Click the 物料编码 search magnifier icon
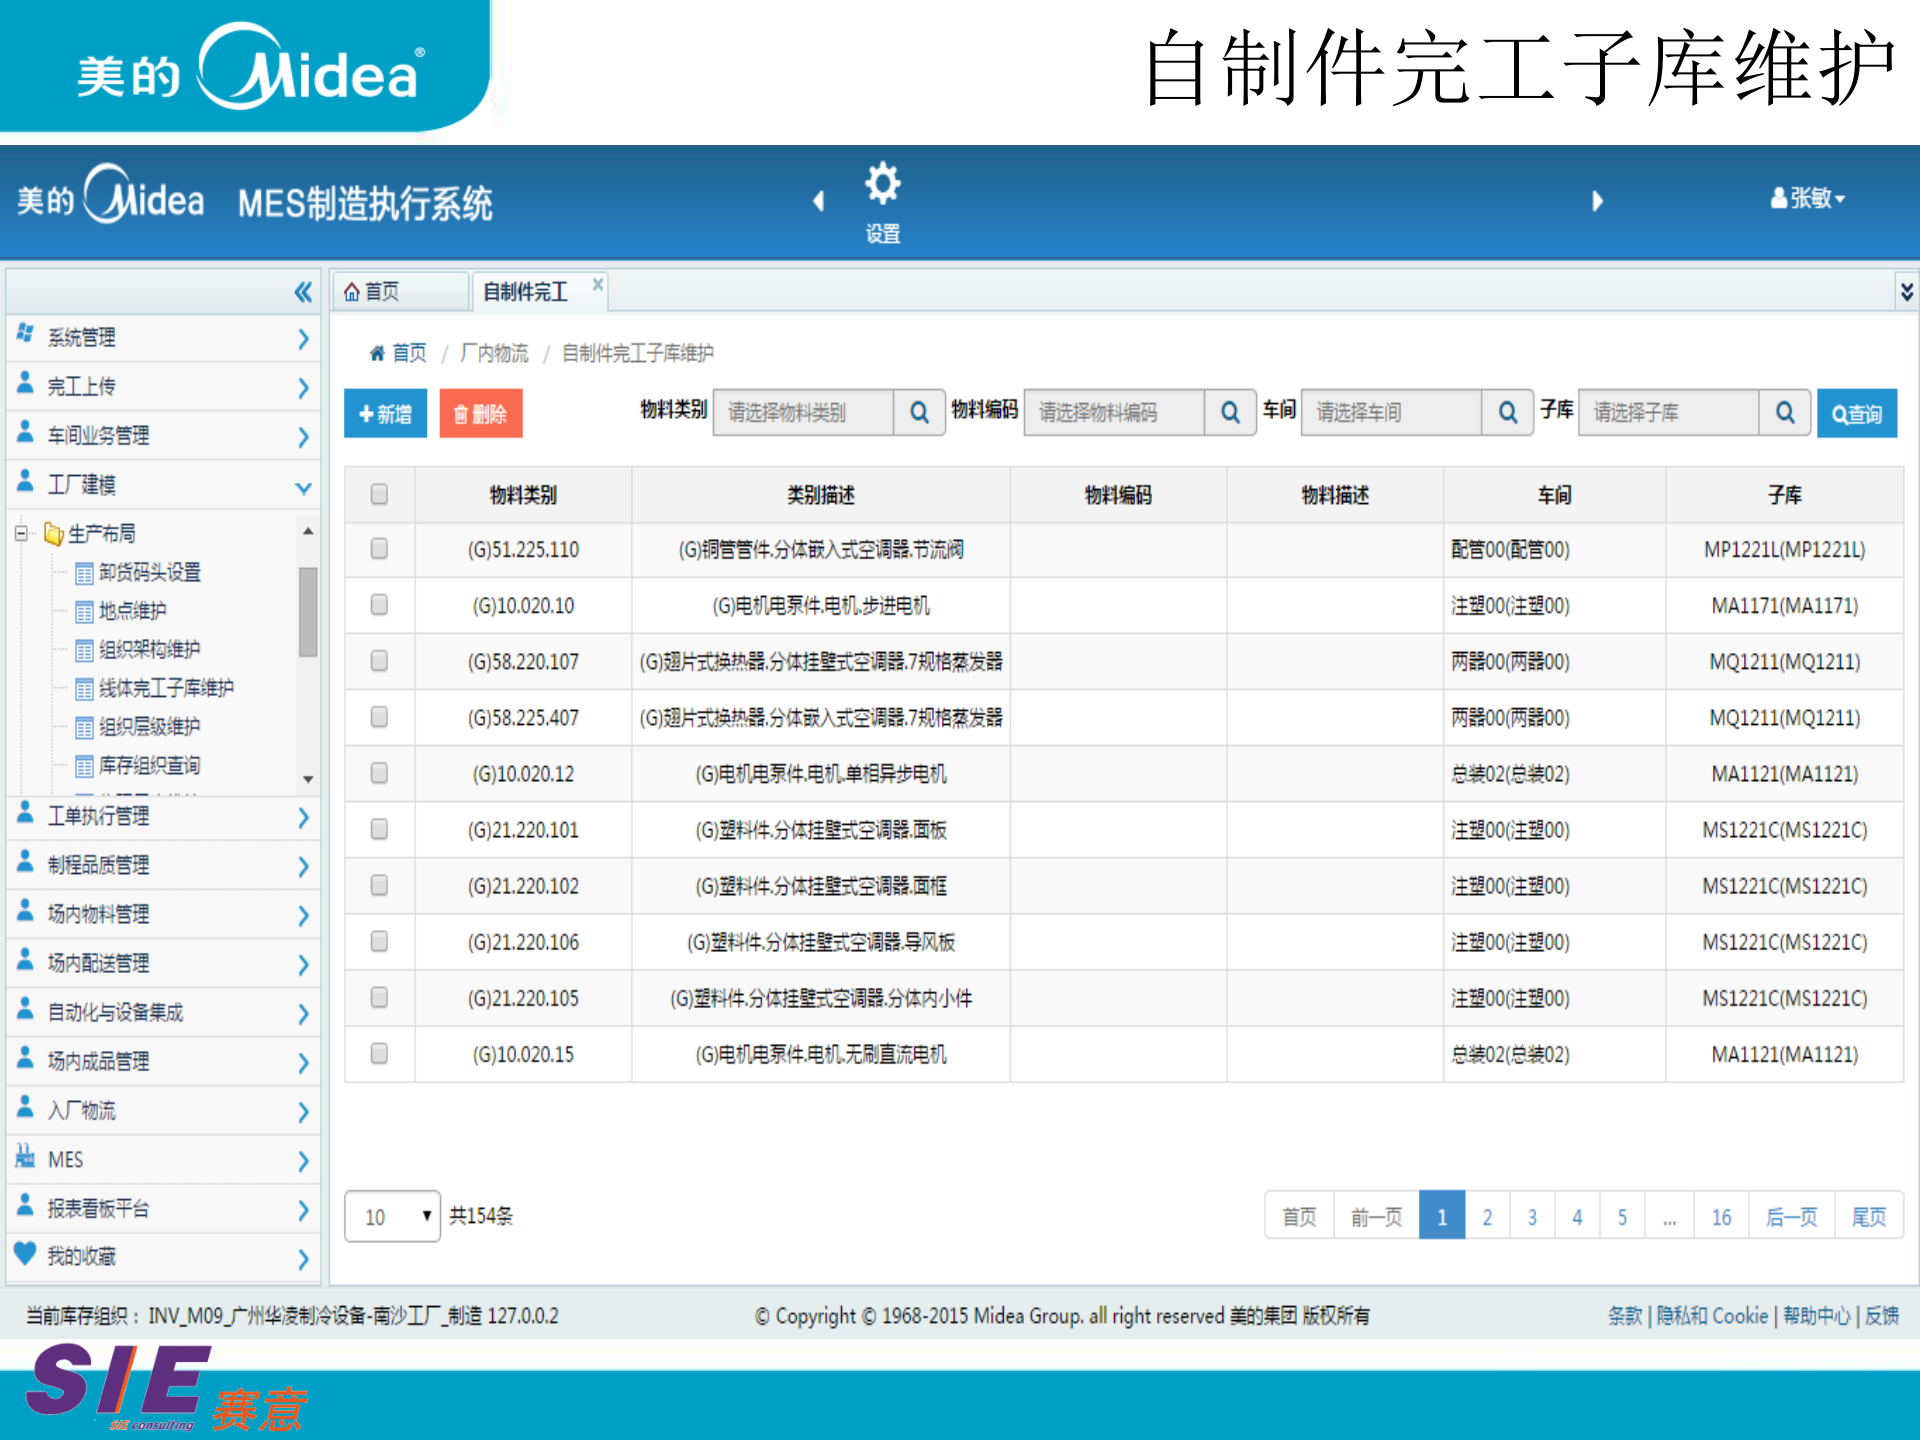Viewport: 1920px width, 1440px height. (1229, 412)
